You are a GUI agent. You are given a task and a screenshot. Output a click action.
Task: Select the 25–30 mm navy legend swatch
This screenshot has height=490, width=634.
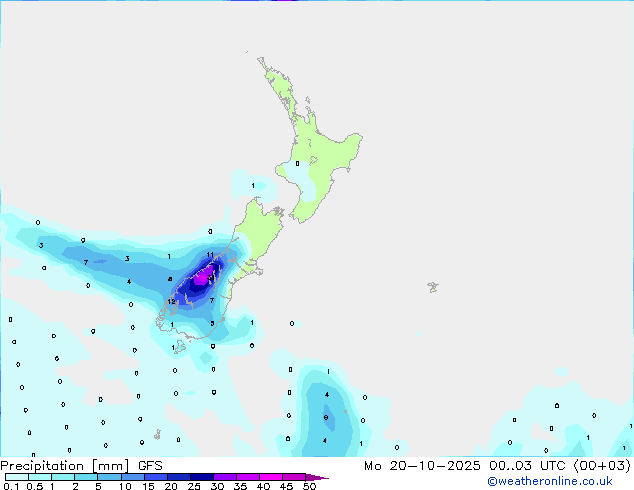[x=201, y=477]
